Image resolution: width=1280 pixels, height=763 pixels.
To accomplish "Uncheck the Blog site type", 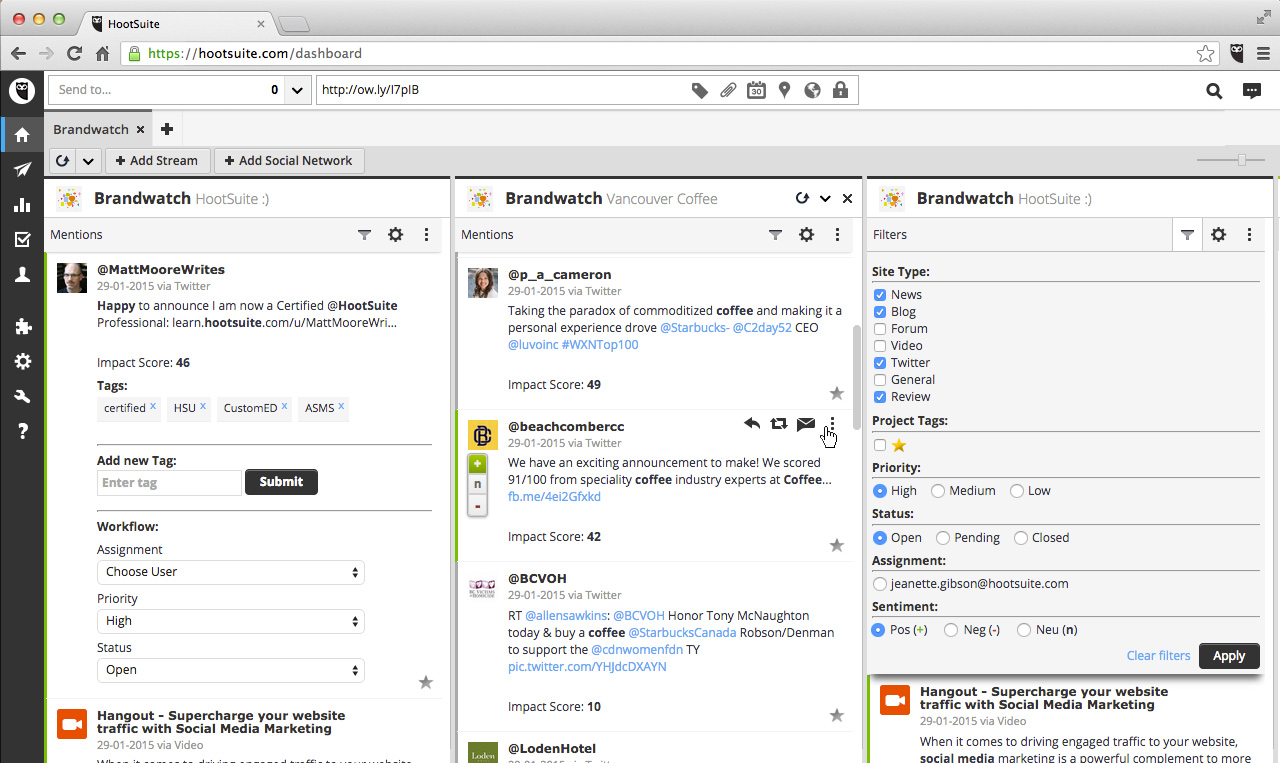I will 880,312.
